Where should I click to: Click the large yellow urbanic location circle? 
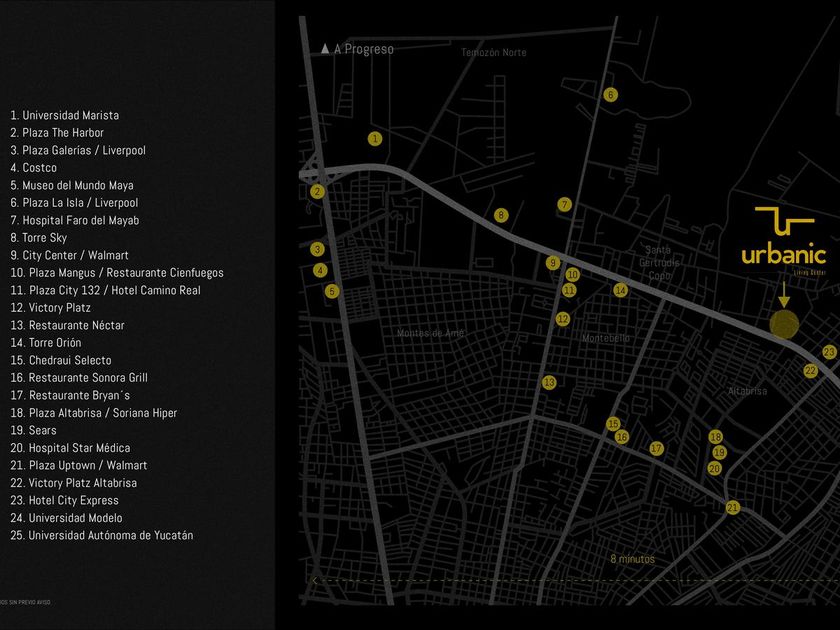coord(784,325)
